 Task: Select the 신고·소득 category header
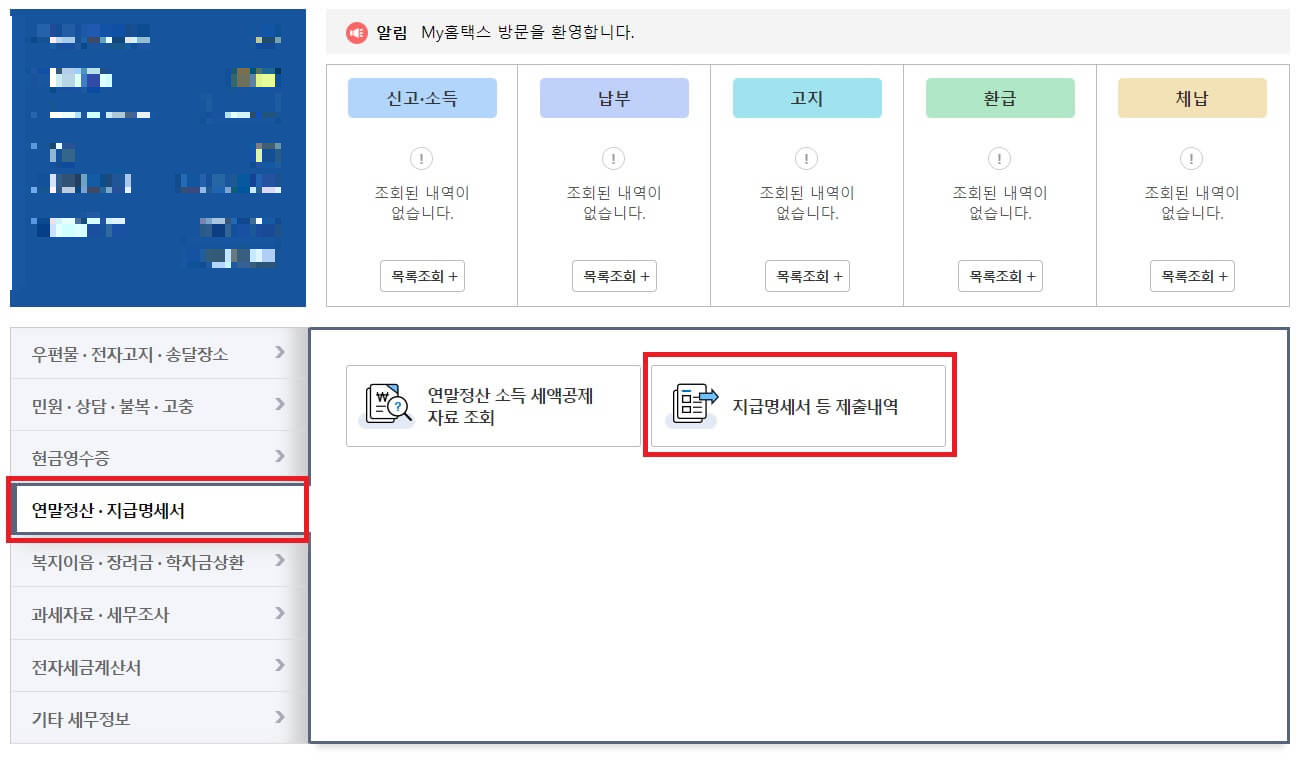[421, 97]
